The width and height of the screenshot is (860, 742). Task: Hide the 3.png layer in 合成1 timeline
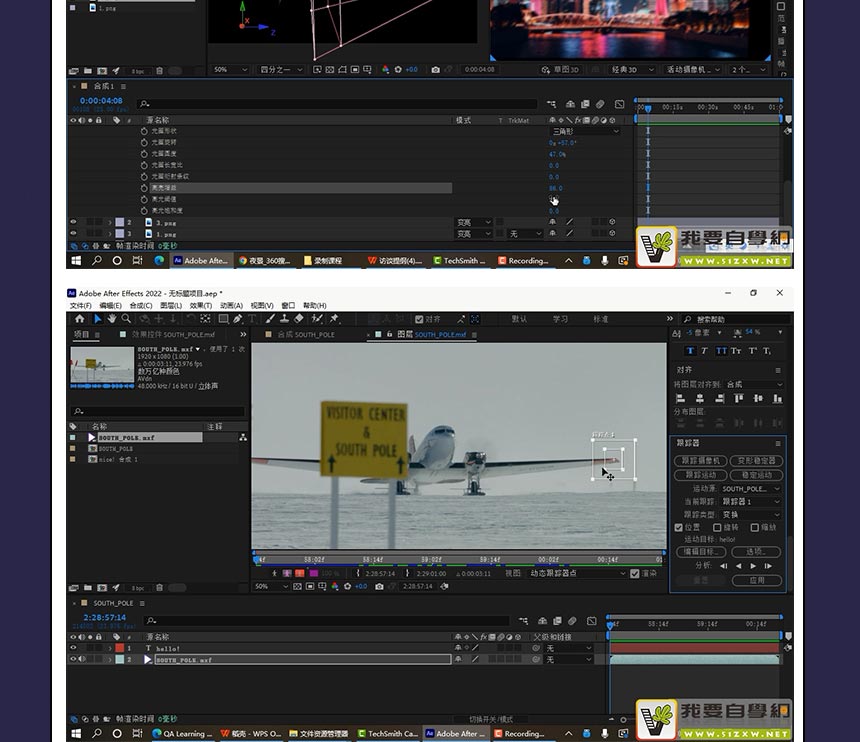(73, 222)
